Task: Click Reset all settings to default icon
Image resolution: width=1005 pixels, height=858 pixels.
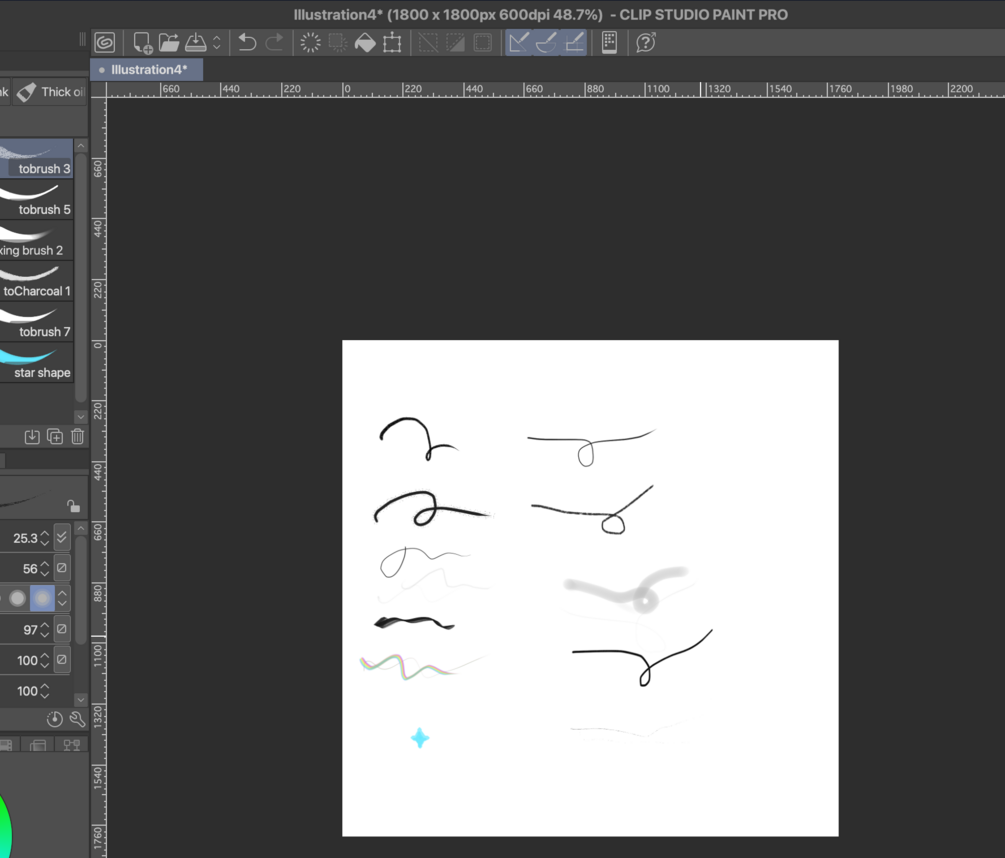Action: 54,720
